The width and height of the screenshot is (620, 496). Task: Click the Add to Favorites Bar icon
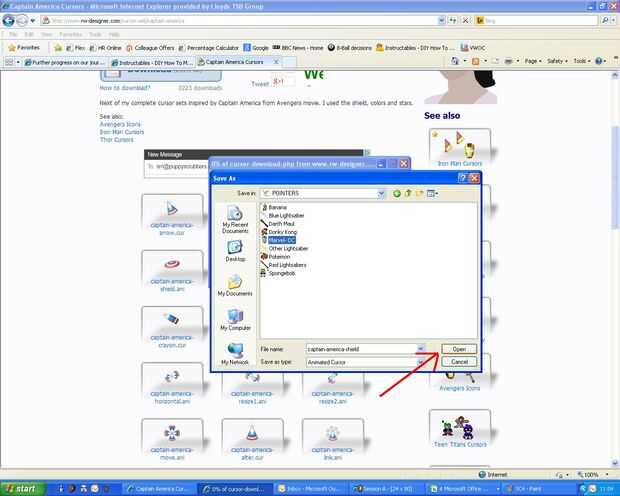point(58,48)
